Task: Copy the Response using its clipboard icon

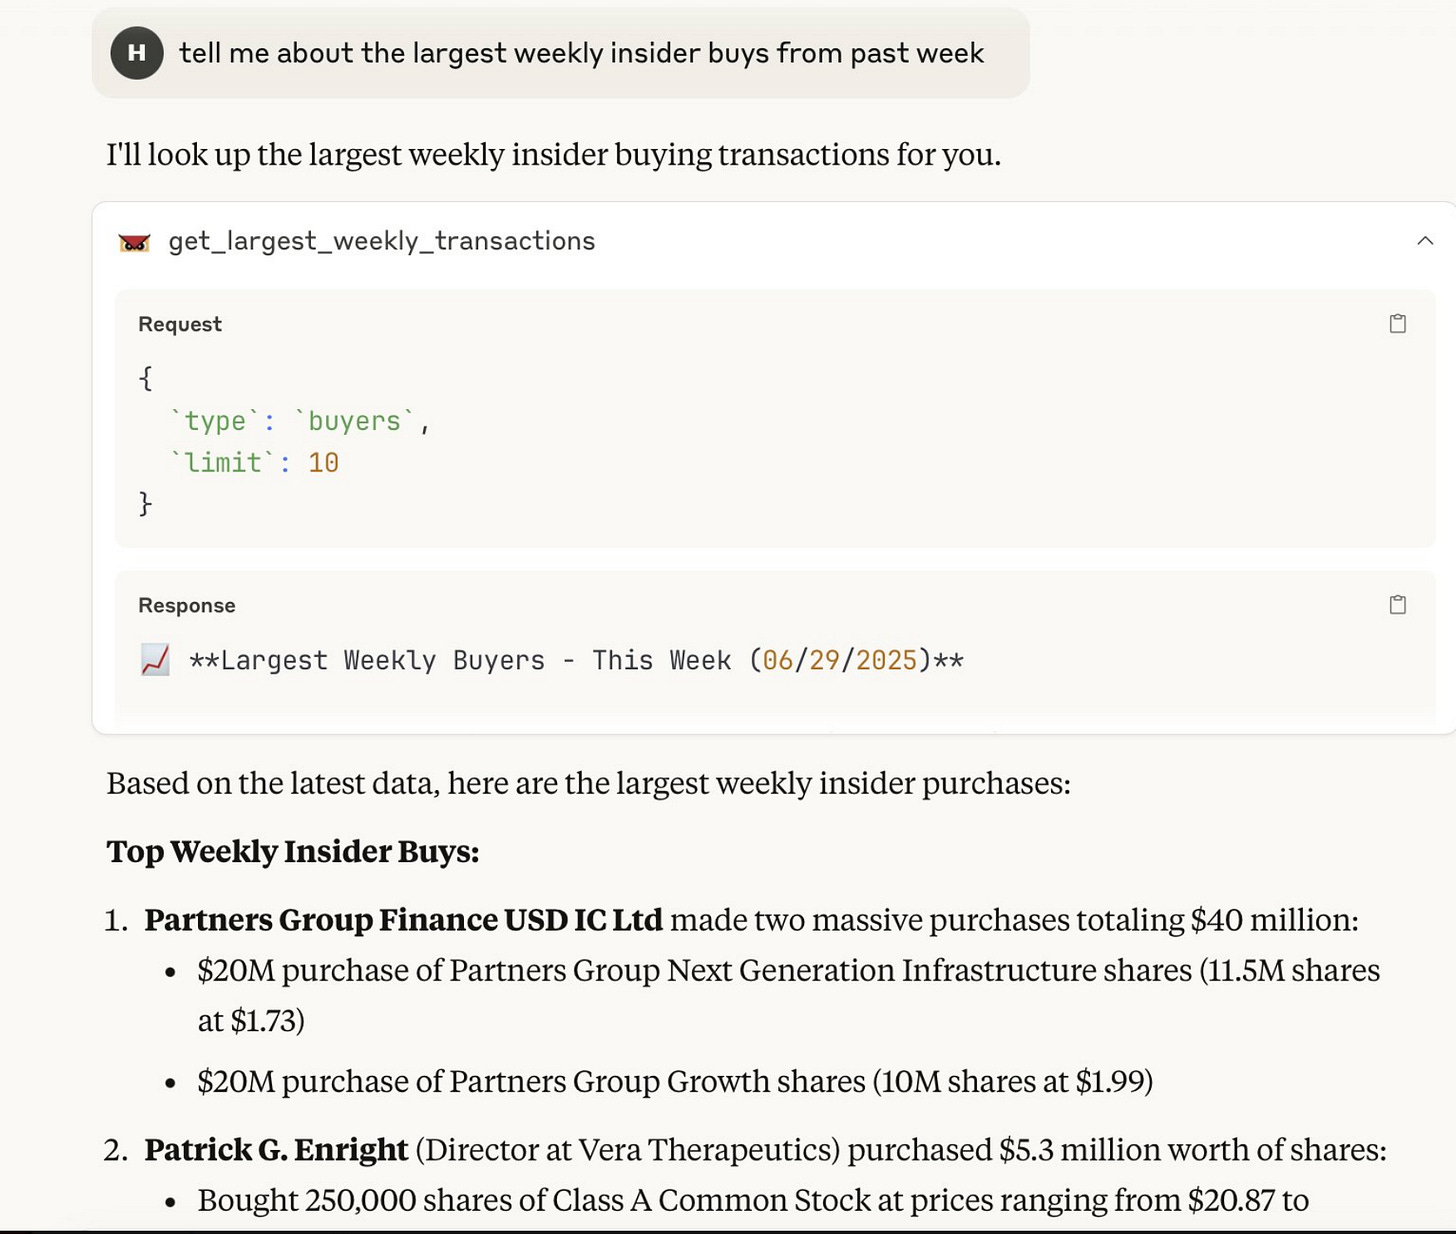Action: point(1397,604)
